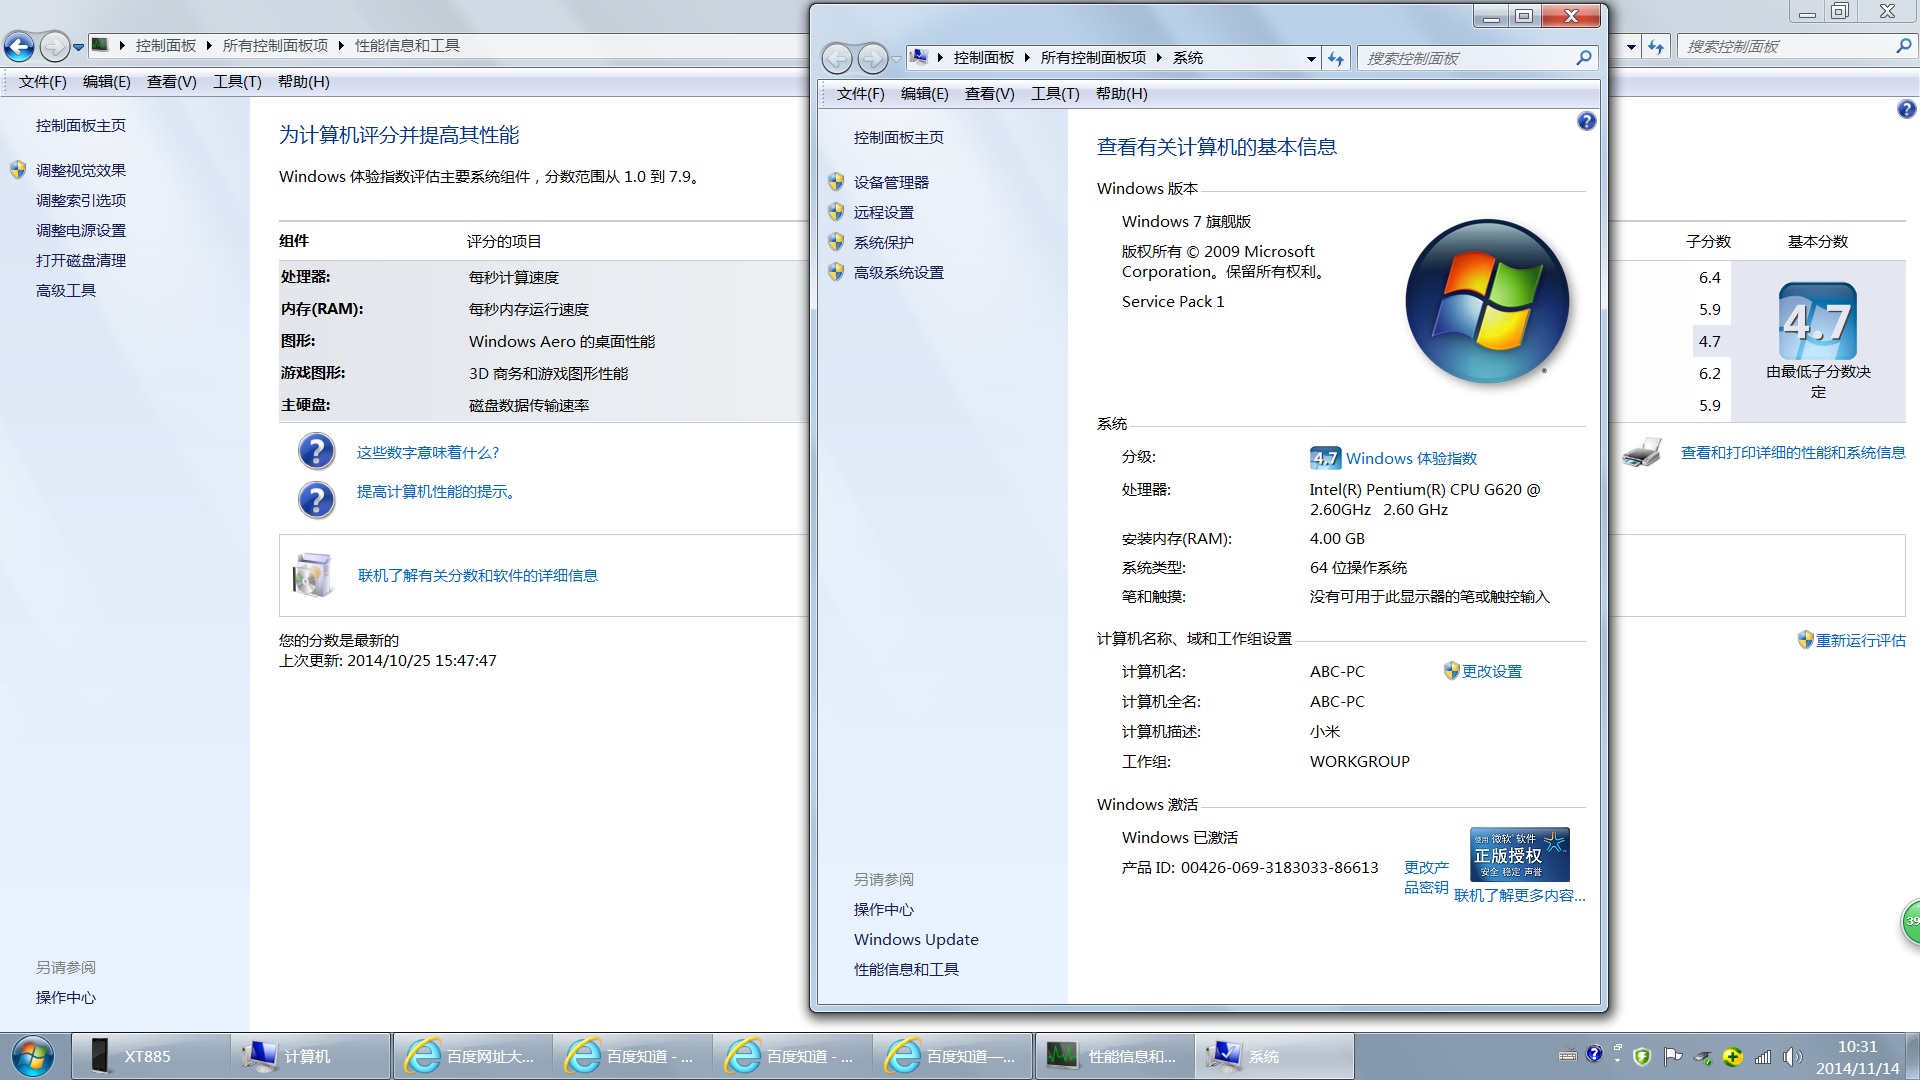Viewport: 1920px width, 1080px height.
Task: Click the network signal tray icon
Action: click(x=1762, y=1057)
